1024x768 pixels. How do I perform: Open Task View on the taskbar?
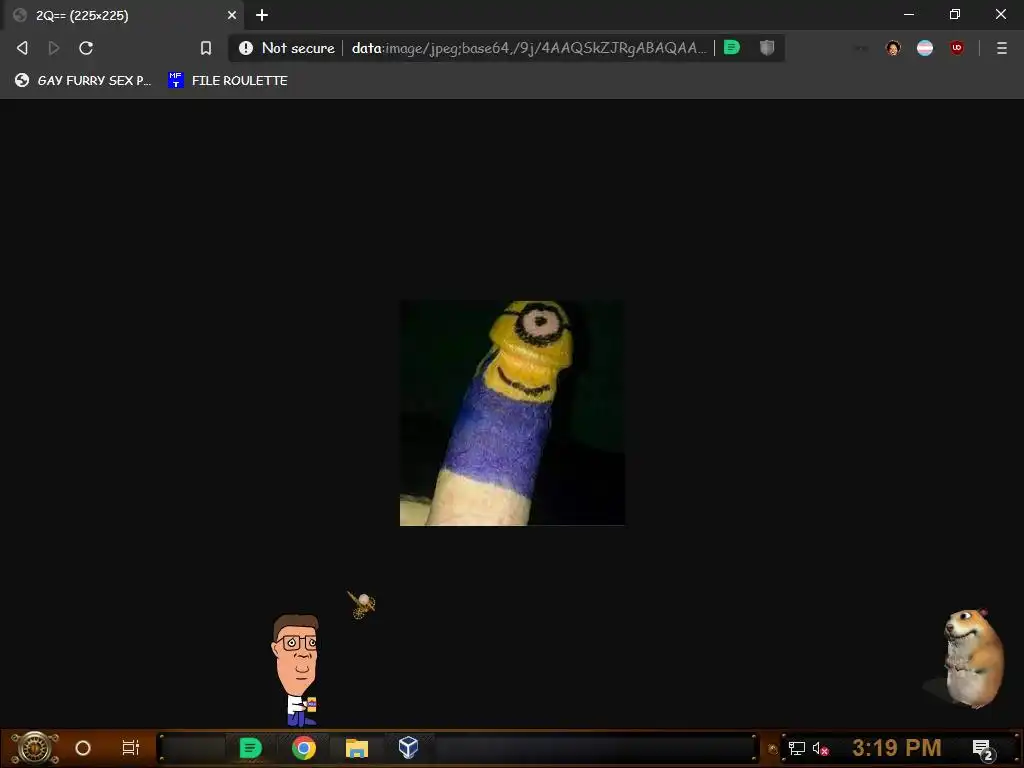131,748
